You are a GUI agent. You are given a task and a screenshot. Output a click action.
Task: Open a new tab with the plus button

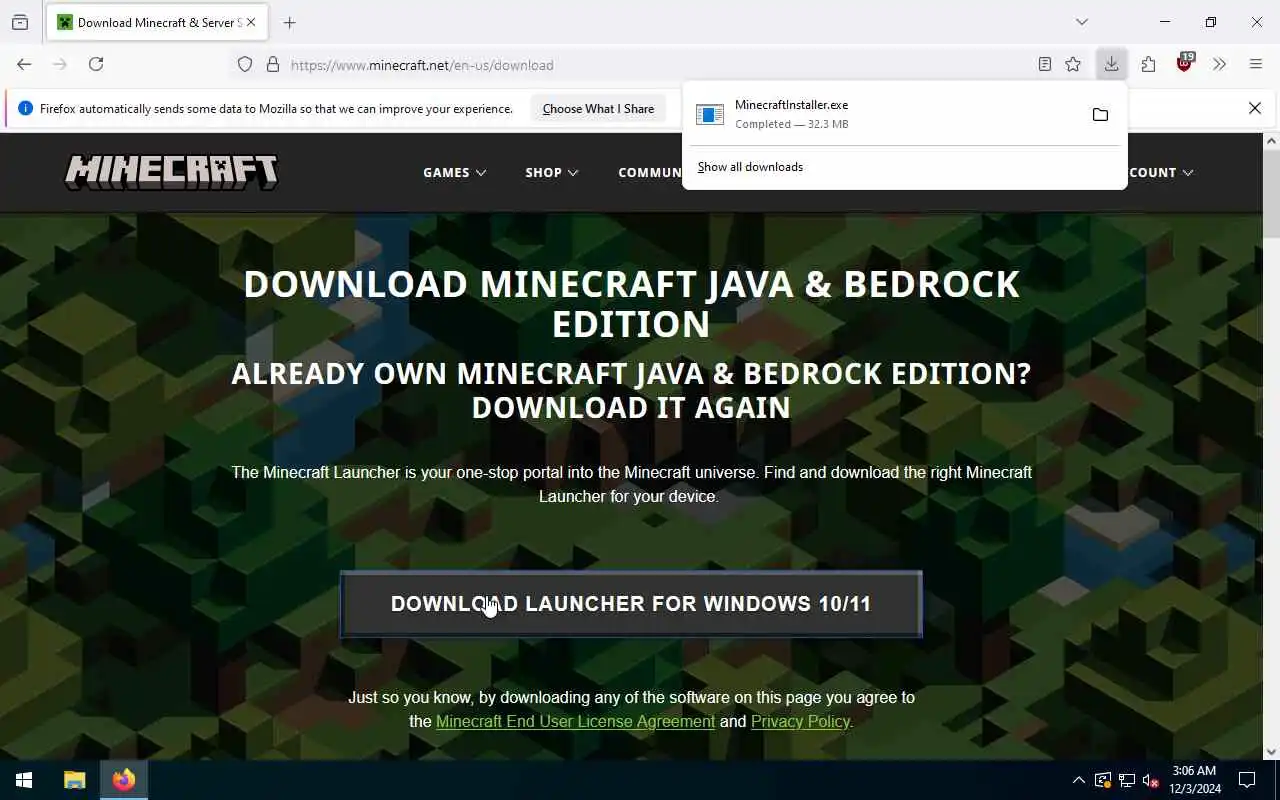290,22
